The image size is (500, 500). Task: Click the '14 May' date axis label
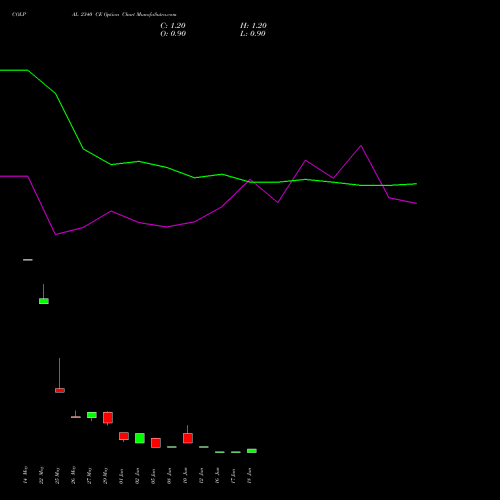pyautogui.click(x=25, y=475)
